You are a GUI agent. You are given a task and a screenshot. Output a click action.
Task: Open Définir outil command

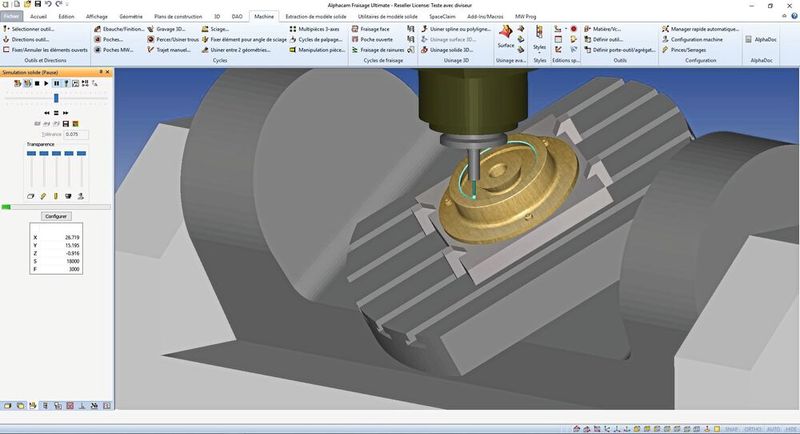[x=603, y=39]
